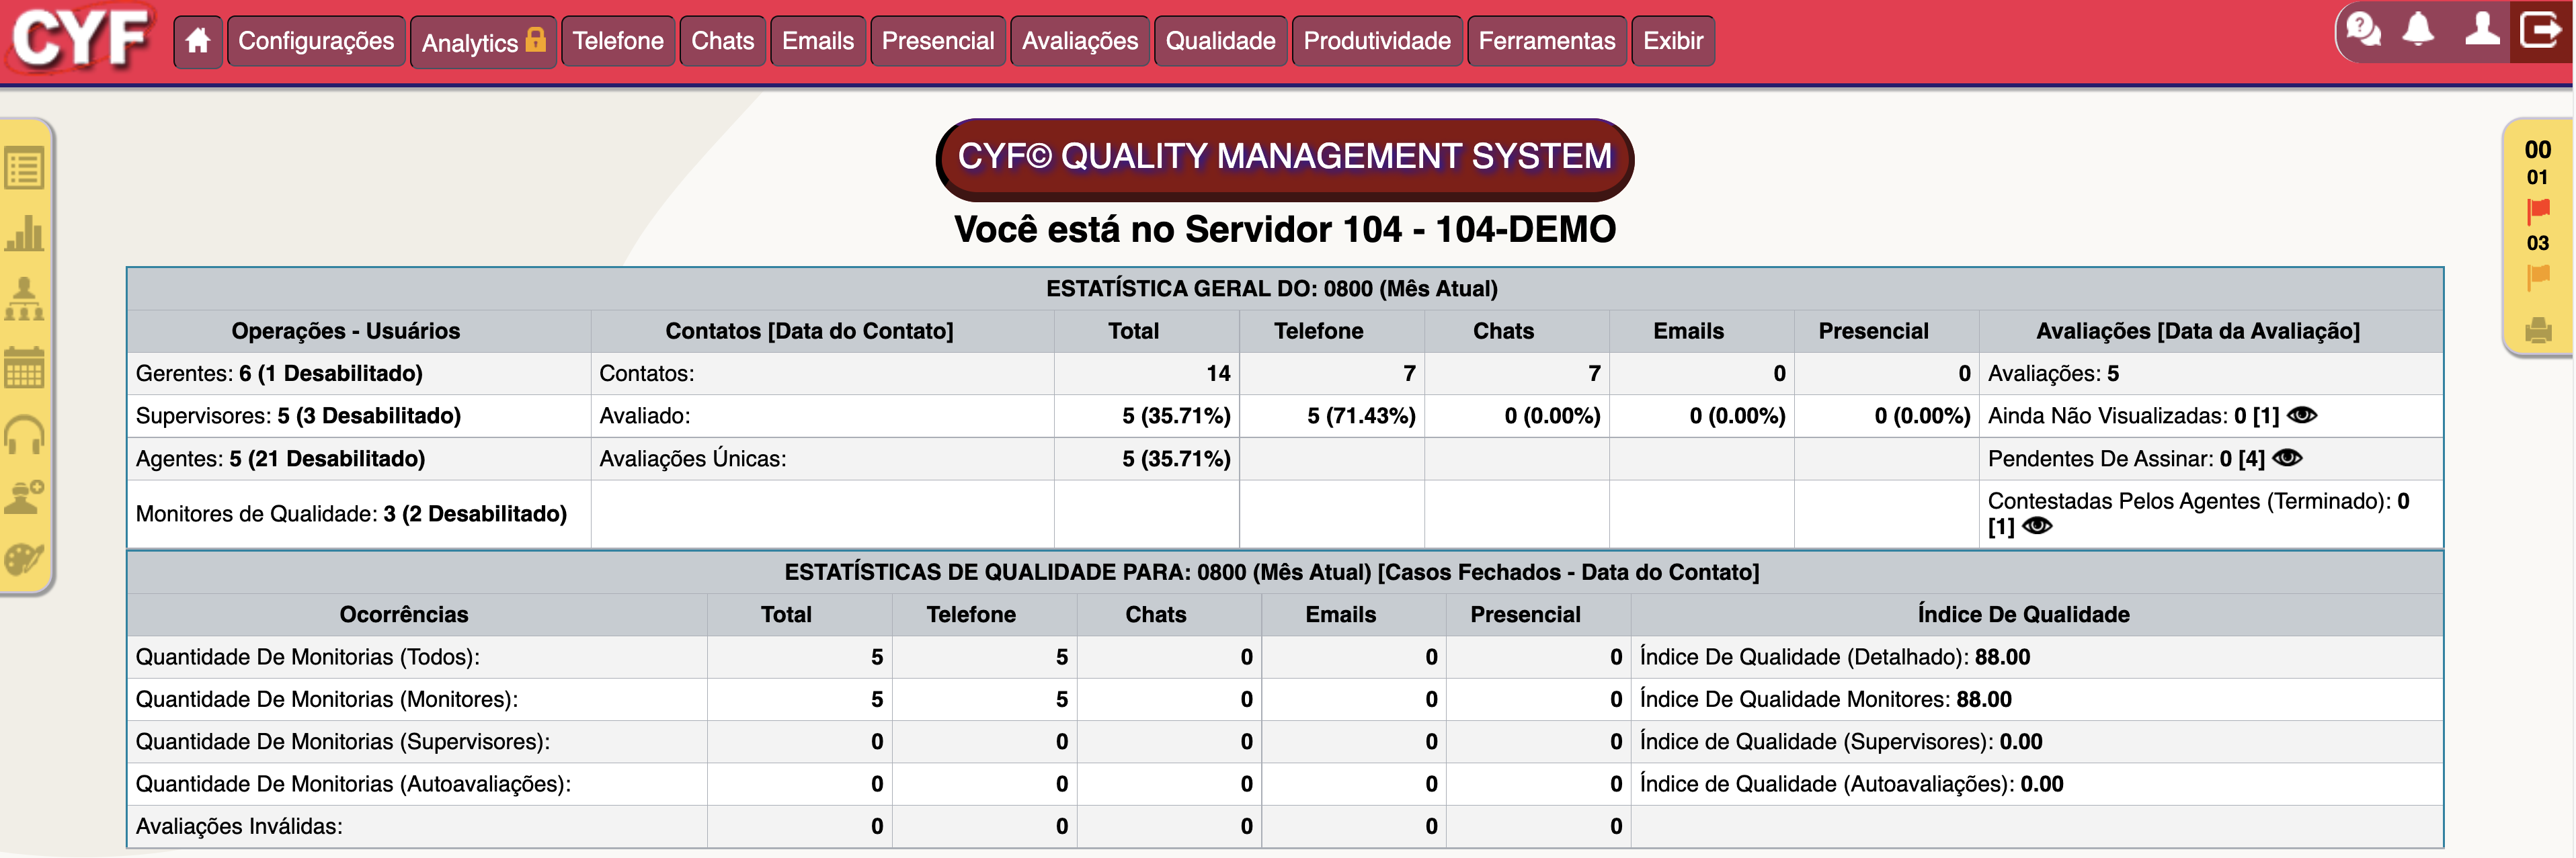Click 'Índice De Qualidade Monitores: 88.00'

point(1826,699)
